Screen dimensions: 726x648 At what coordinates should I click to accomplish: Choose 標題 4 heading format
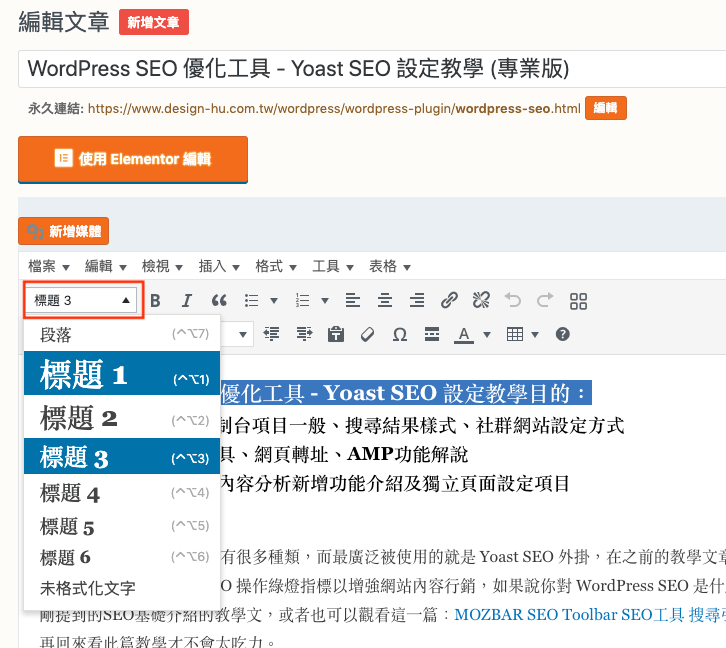[122, 492]
